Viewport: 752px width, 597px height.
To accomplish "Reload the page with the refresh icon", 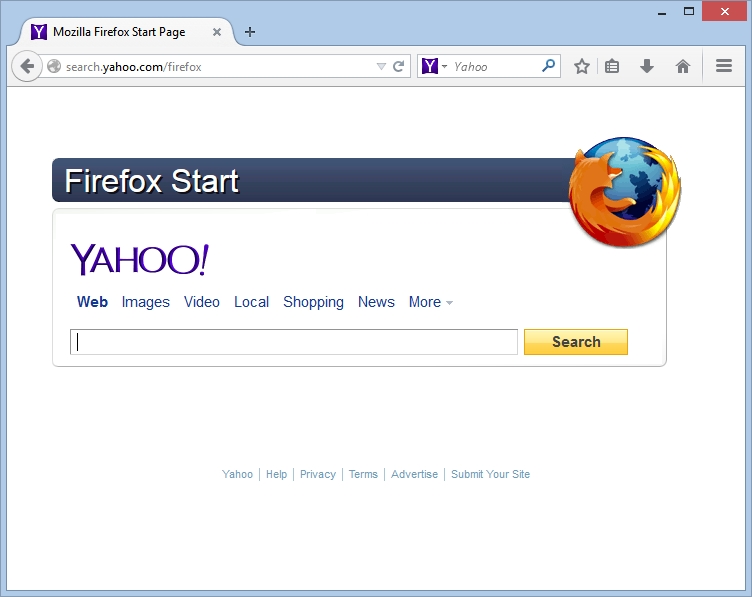I will (x=398, y=66).
